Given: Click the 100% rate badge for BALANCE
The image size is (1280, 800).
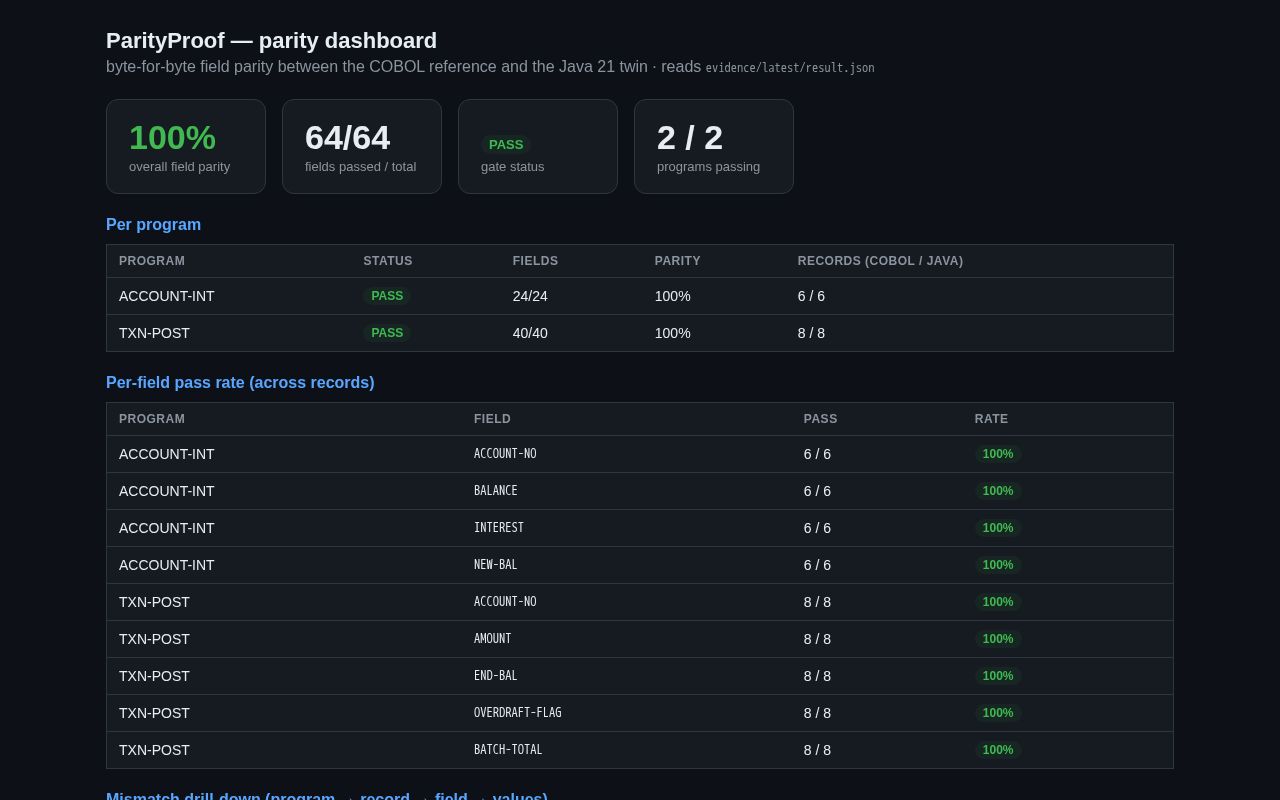Looking at the screenshot, I should click(x=998, y=491).
